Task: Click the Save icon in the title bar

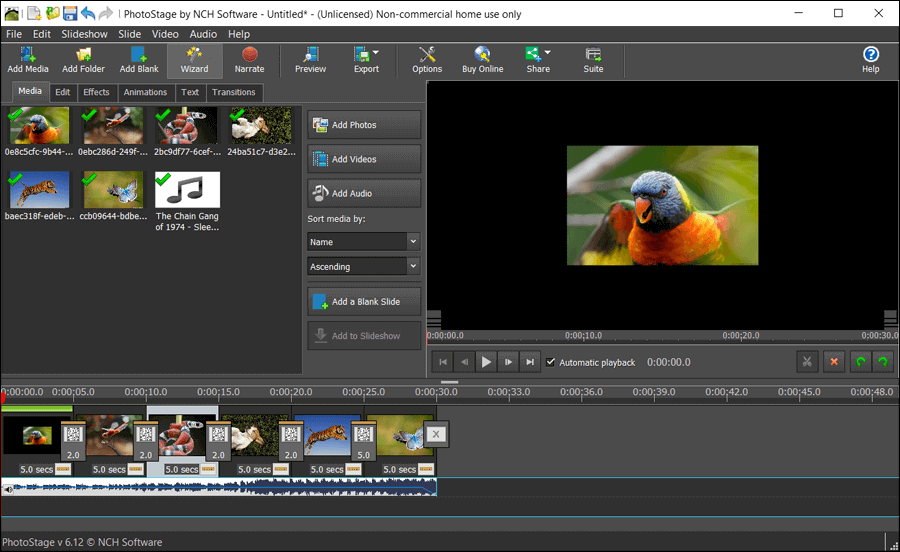Action: coord(70,13)
